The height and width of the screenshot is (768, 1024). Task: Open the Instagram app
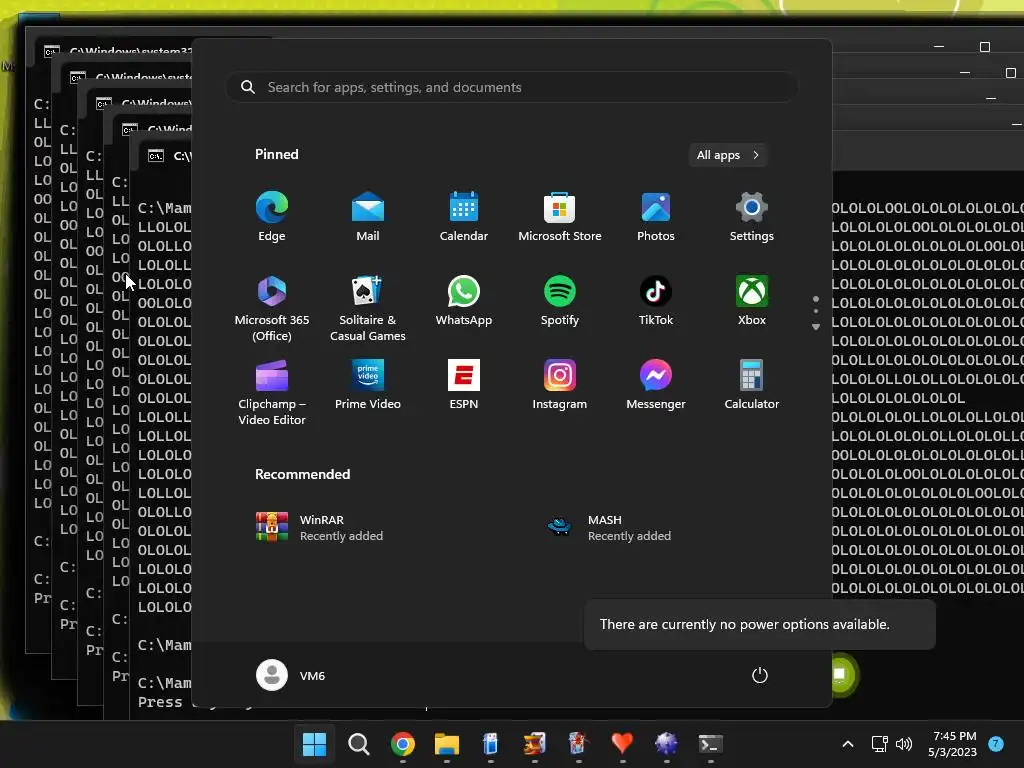[560, 385]
